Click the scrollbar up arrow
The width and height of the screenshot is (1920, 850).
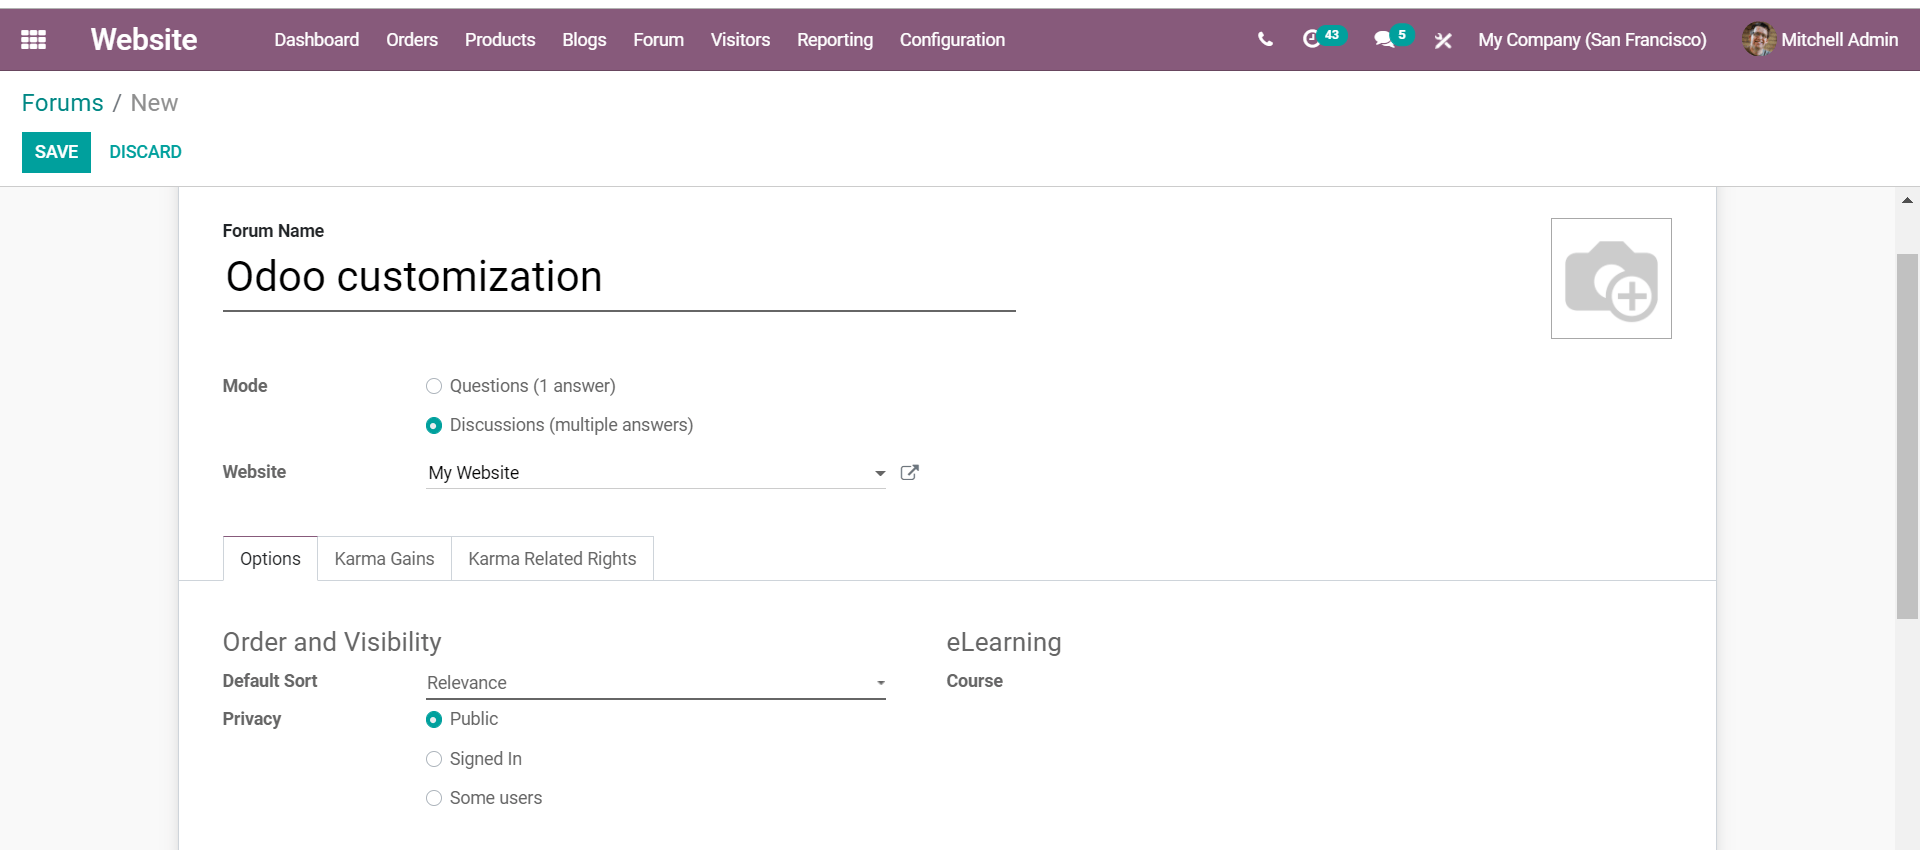coord(1907,200)
